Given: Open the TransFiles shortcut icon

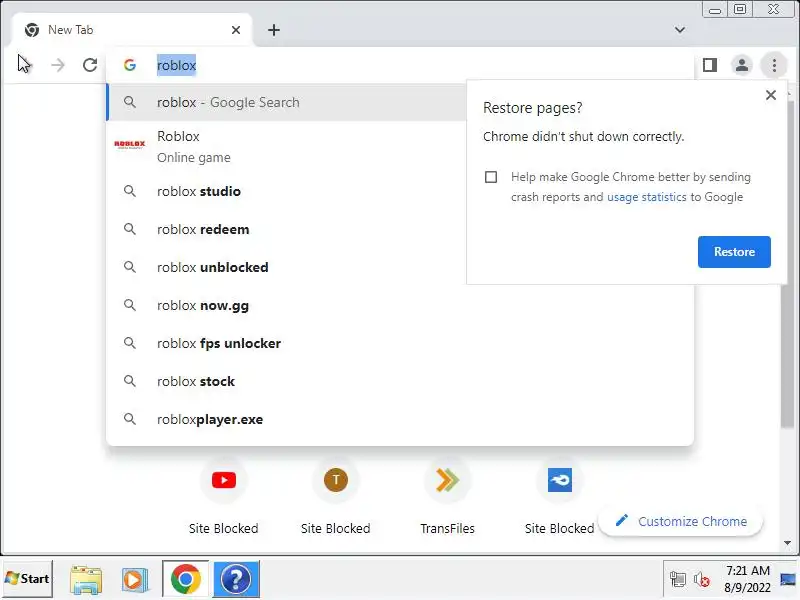Looking at the screenshot, I should pos(447,480).
